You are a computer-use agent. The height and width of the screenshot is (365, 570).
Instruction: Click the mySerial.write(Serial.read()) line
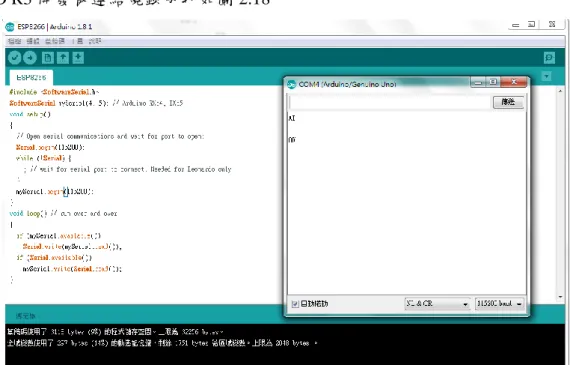[x=72, y=269]
